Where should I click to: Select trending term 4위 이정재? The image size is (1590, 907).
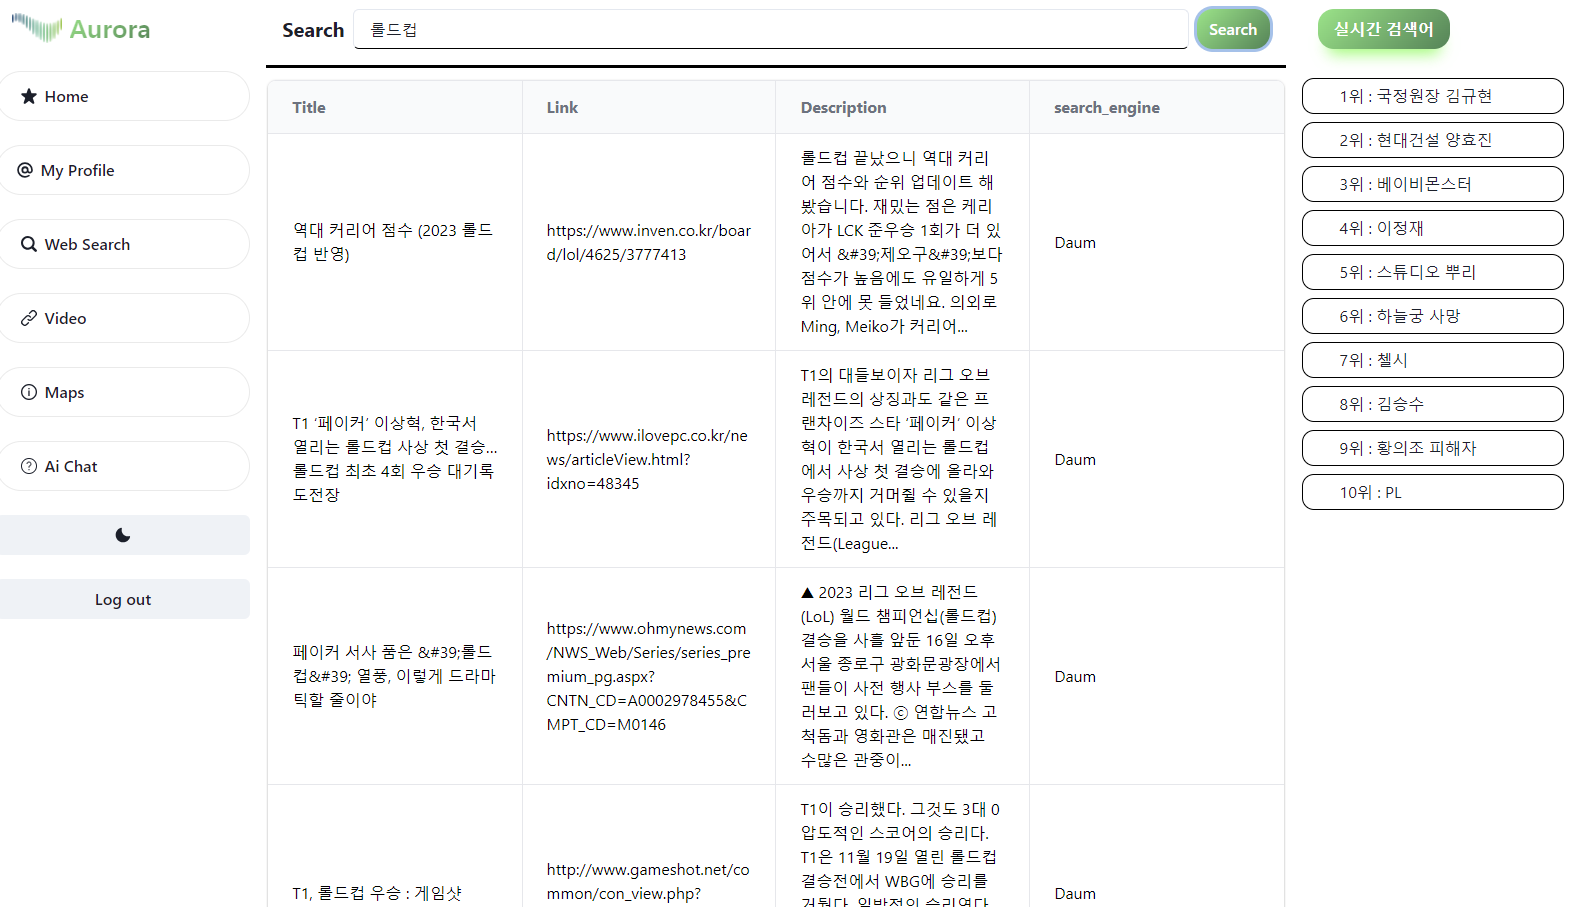[1432, 228]
